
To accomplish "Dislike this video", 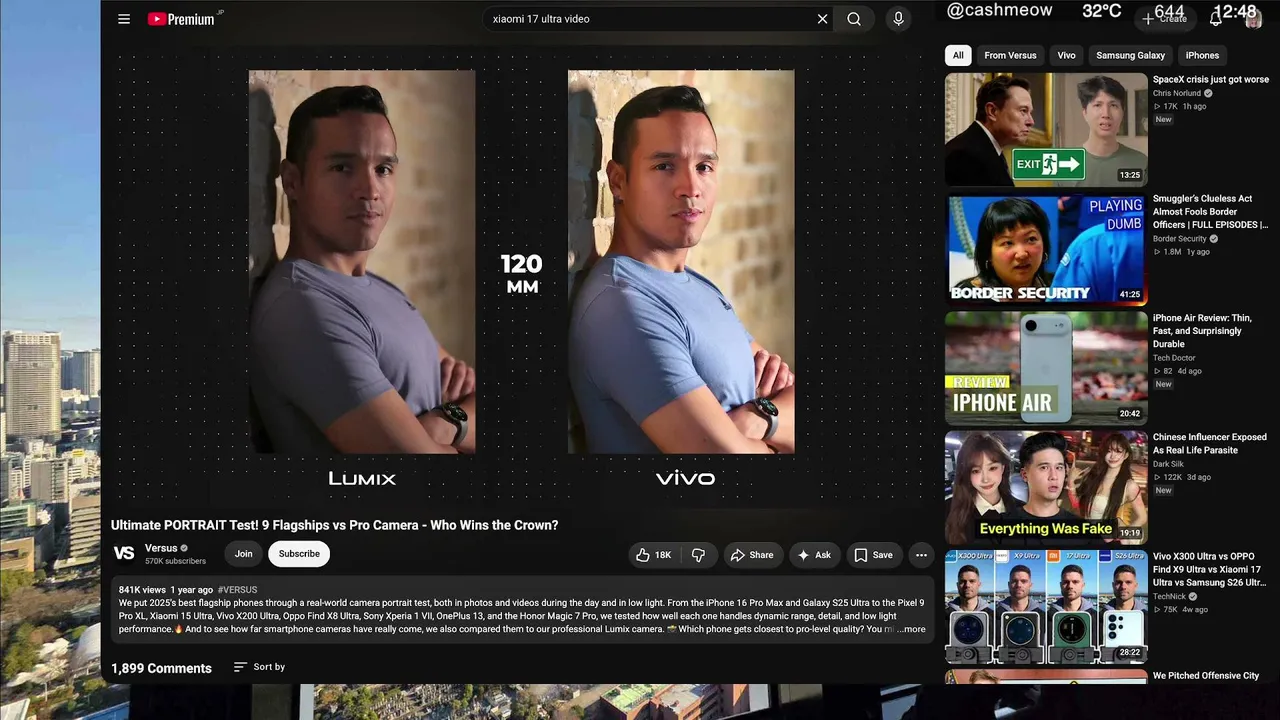I will coord(699,555).
